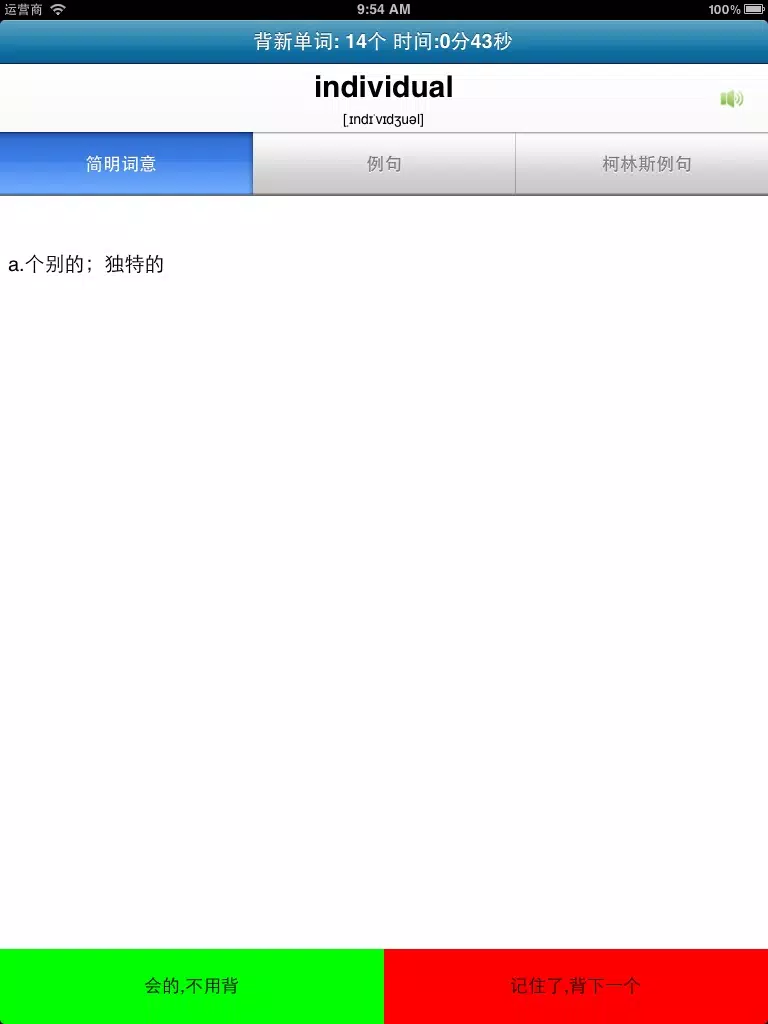Click the word 'individual' heading
The width and height of the screenshot is (768, 1024).
point(383,87)
